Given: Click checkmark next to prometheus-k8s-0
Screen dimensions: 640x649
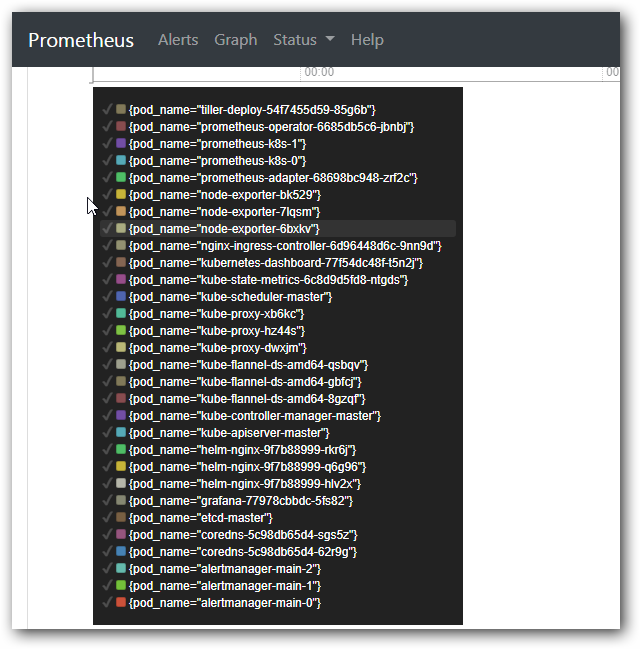Looking at the screenshot, I should coord(106,160).
